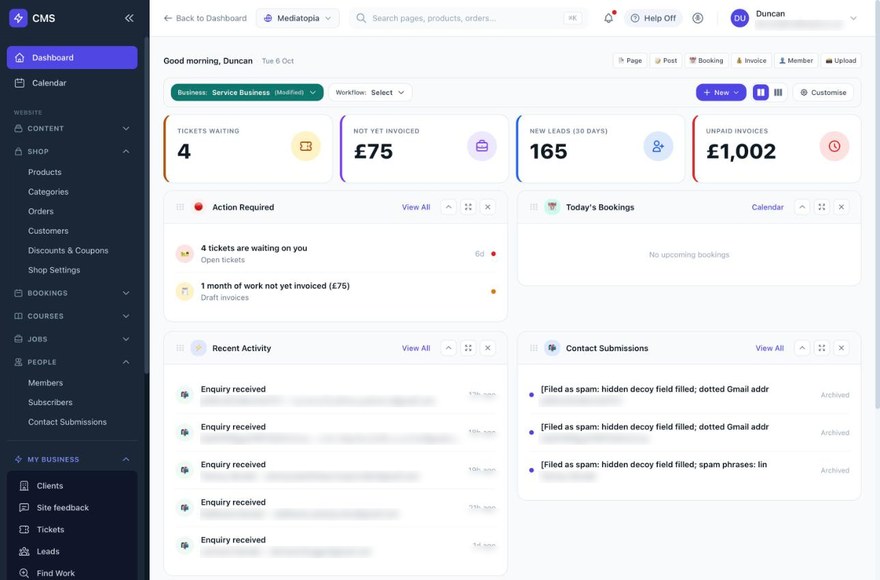Open '4 tickets are waiting on you'
Screen dimensions: 880x580
[336, 254]
